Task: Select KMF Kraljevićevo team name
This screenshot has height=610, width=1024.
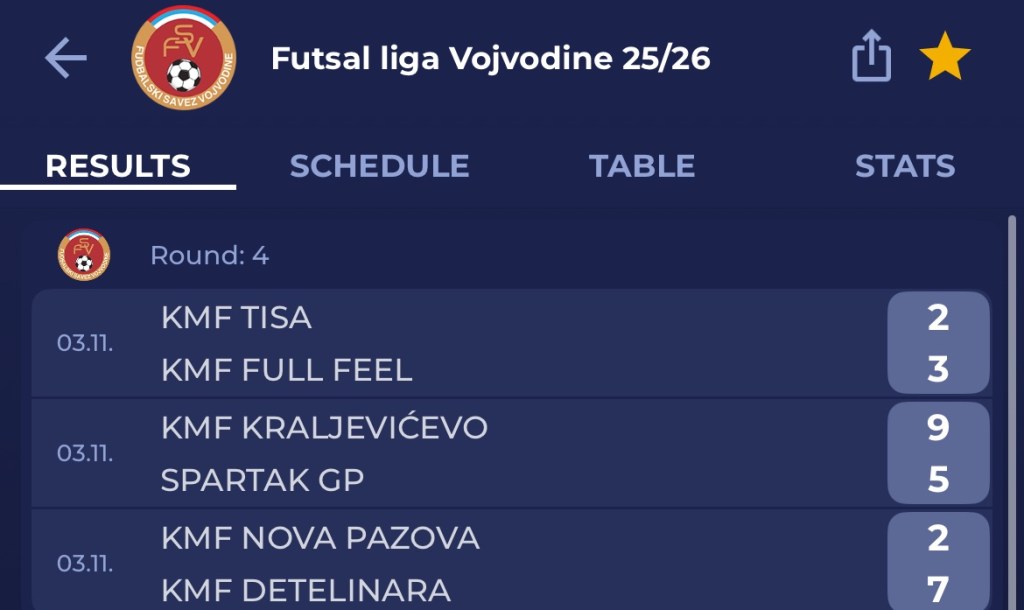Action: [x=324, y=428]
